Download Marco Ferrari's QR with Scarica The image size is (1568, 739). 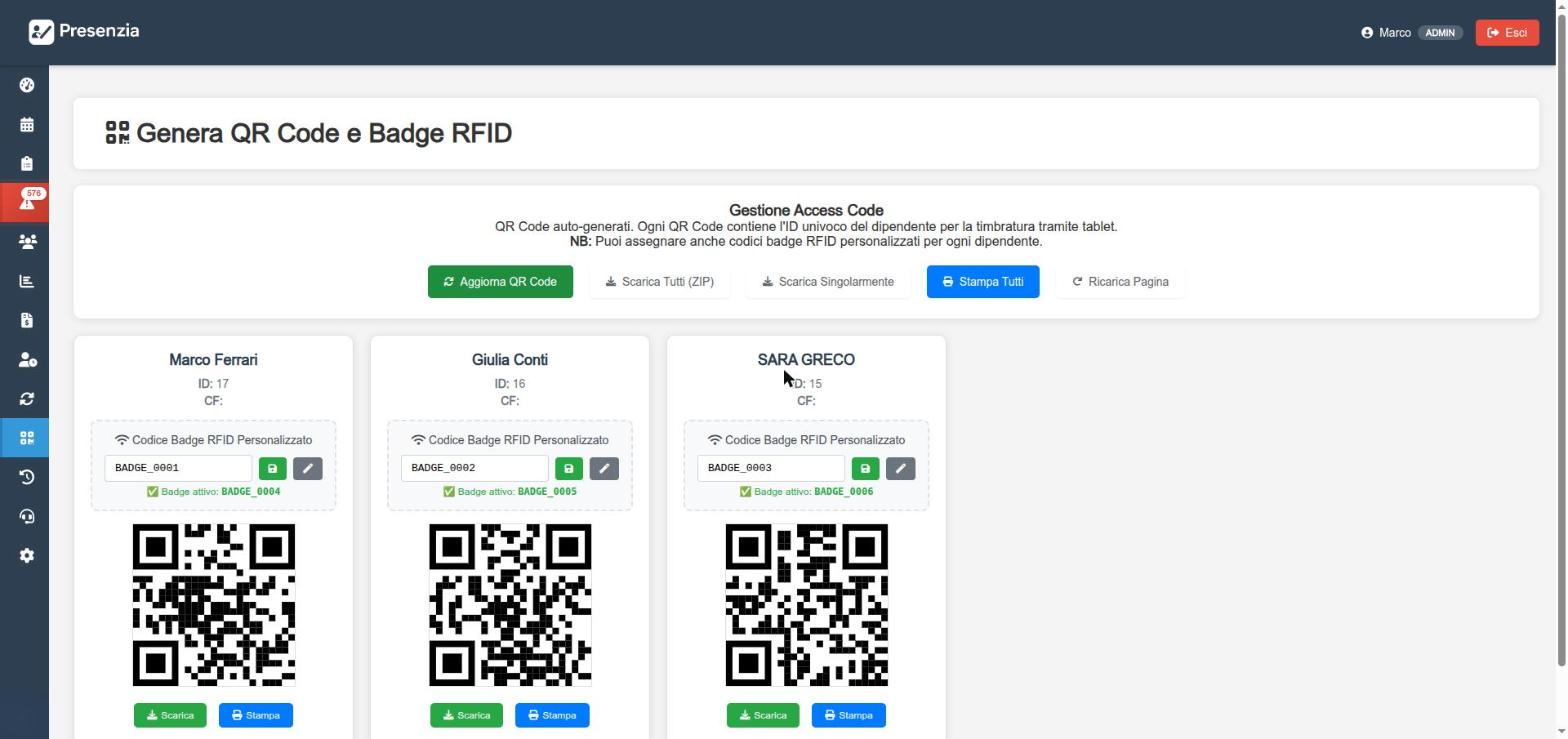click(x=170, y=715)
